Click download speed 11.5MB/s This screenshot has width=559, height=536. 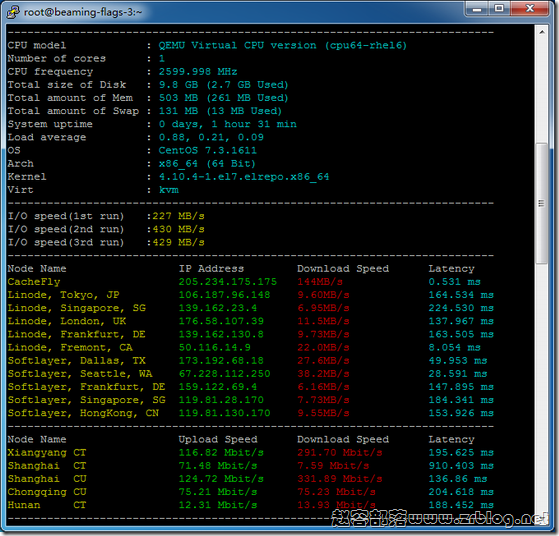click(323, 321)
